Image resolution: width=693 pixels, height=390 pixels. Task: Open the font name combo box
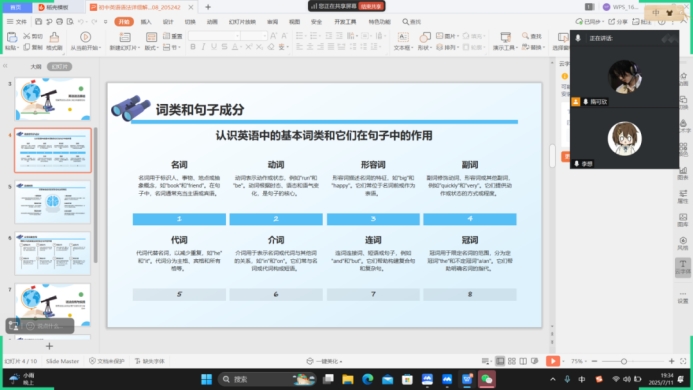[214, 36]
